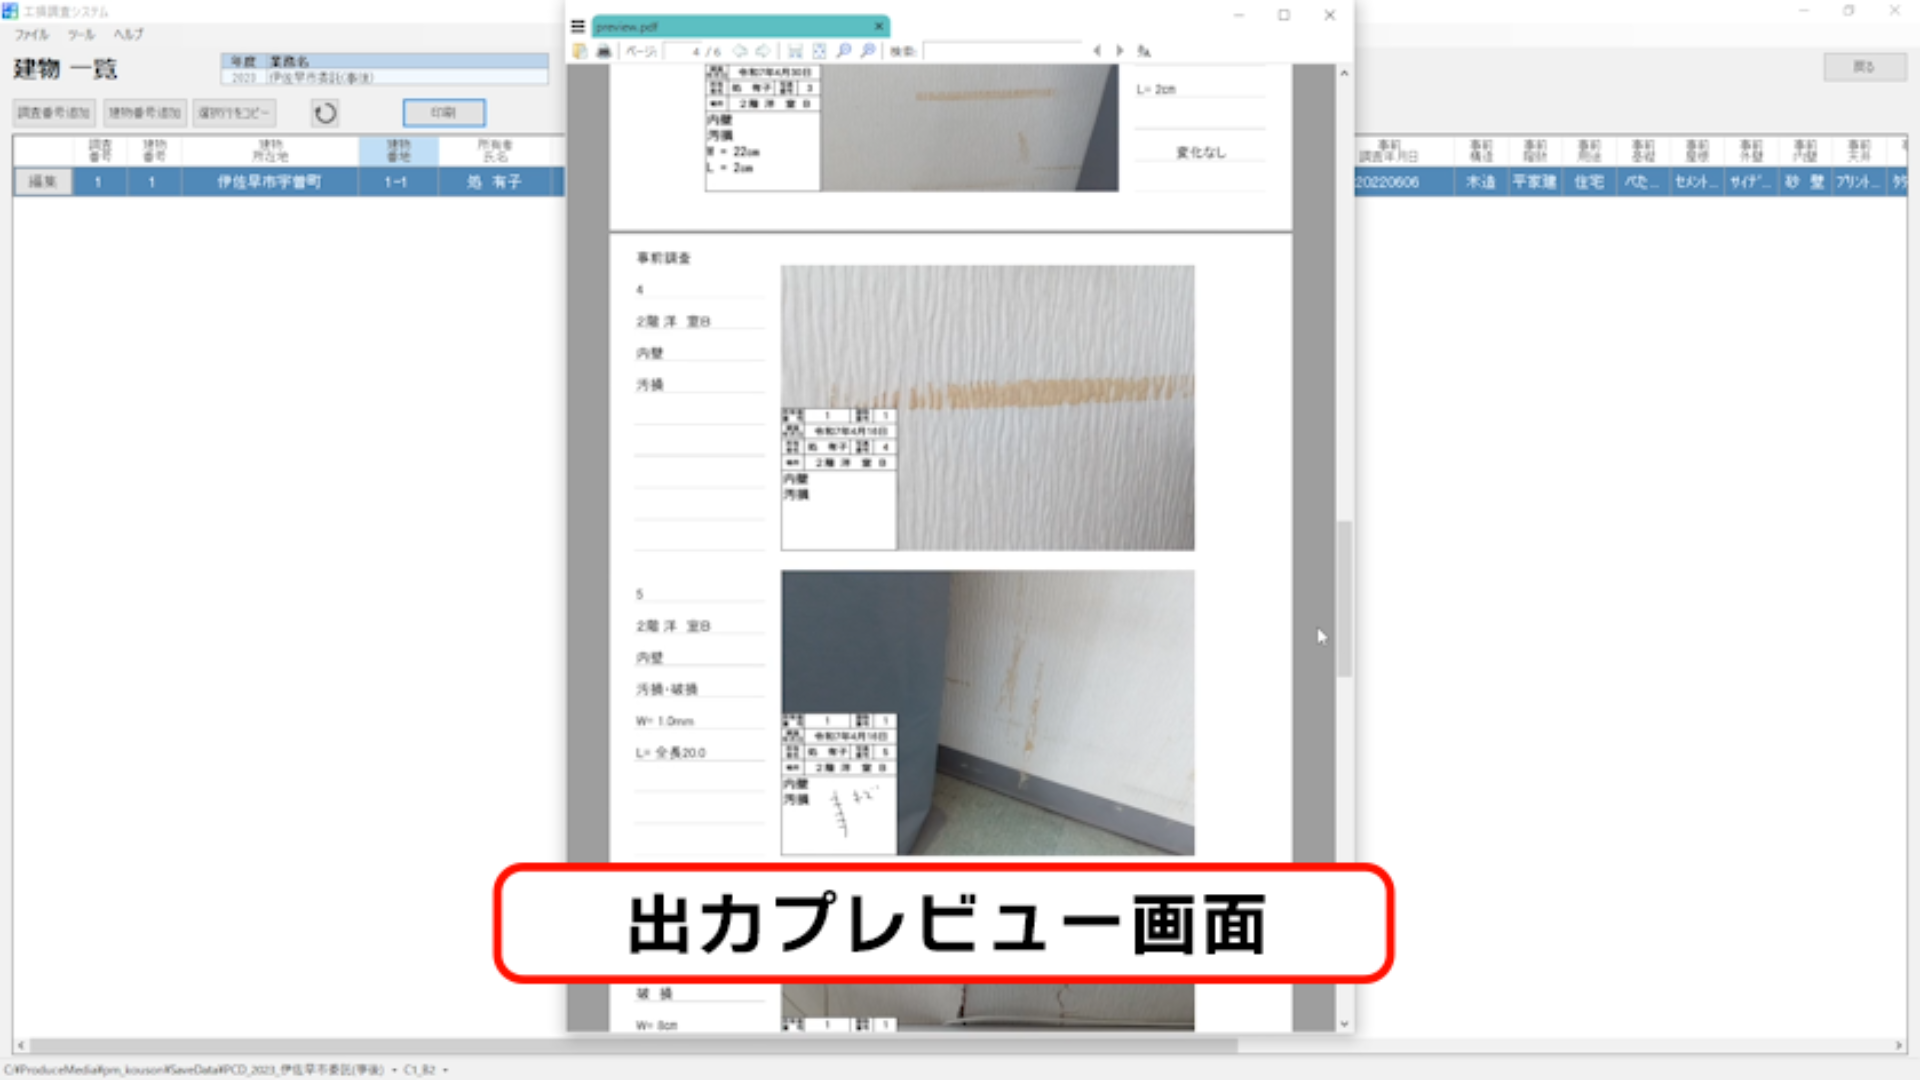Click the fit-width icon in PDF toolbar
The image size is (1920, 1080).
tap(795, 51)
